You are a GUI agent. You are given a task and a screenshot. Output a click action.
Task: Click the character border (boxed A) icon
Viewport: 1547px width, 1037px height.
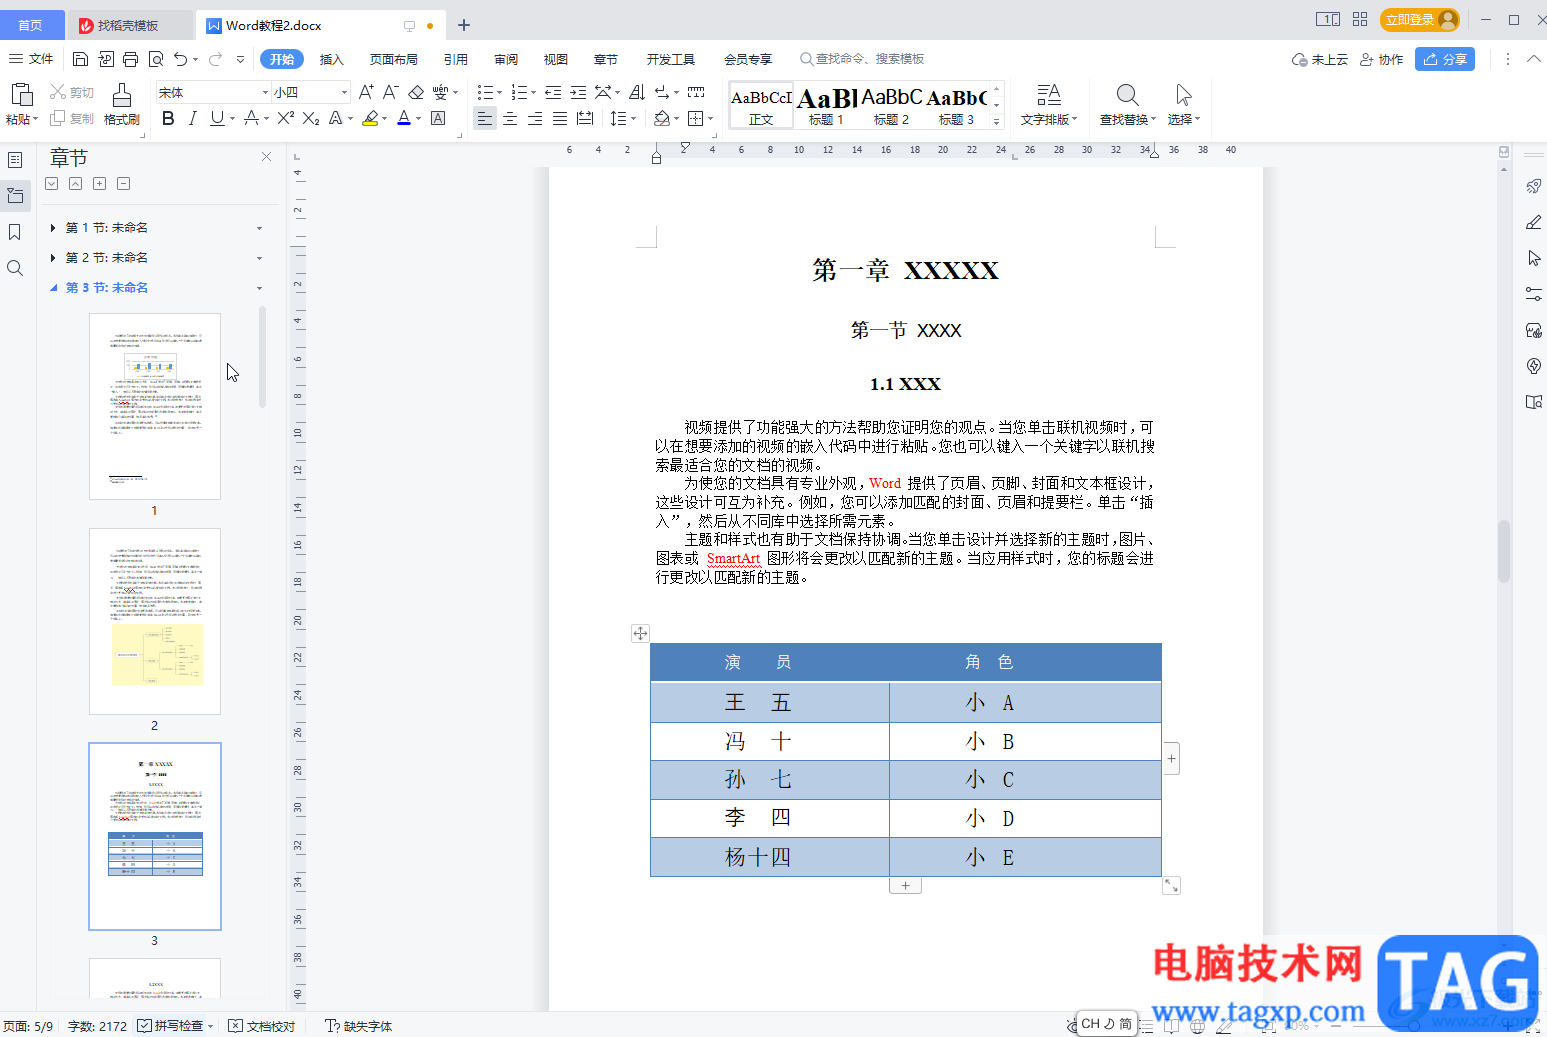click(438, 118)
